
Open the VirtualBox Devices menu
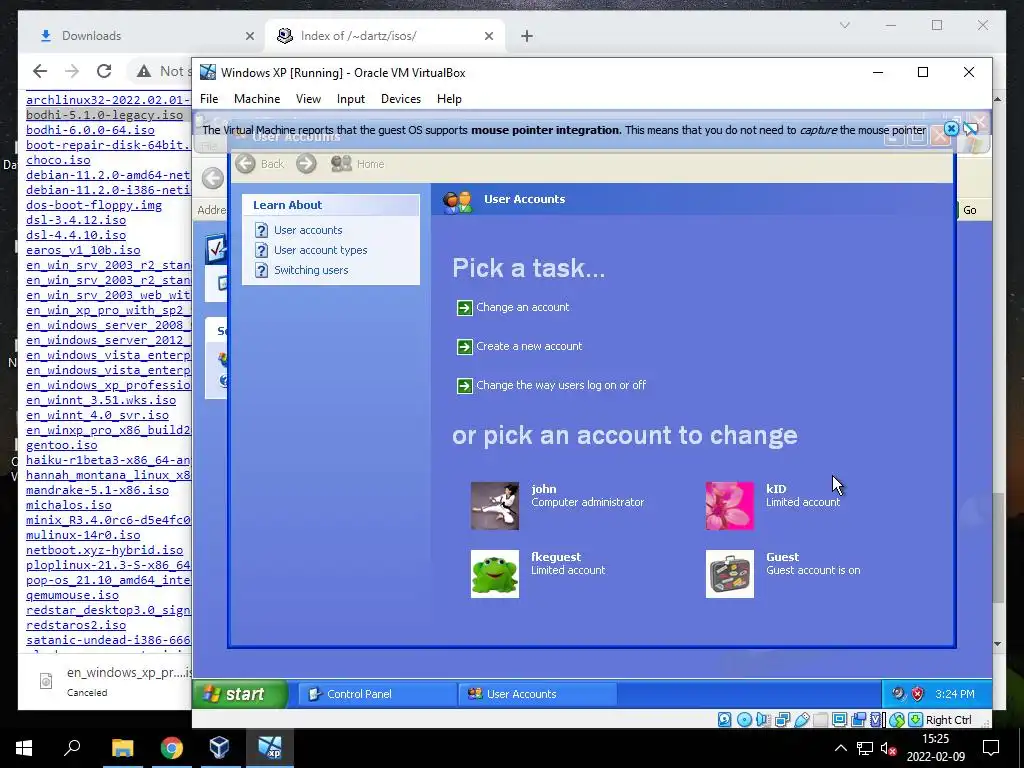(x=401, y=99)
